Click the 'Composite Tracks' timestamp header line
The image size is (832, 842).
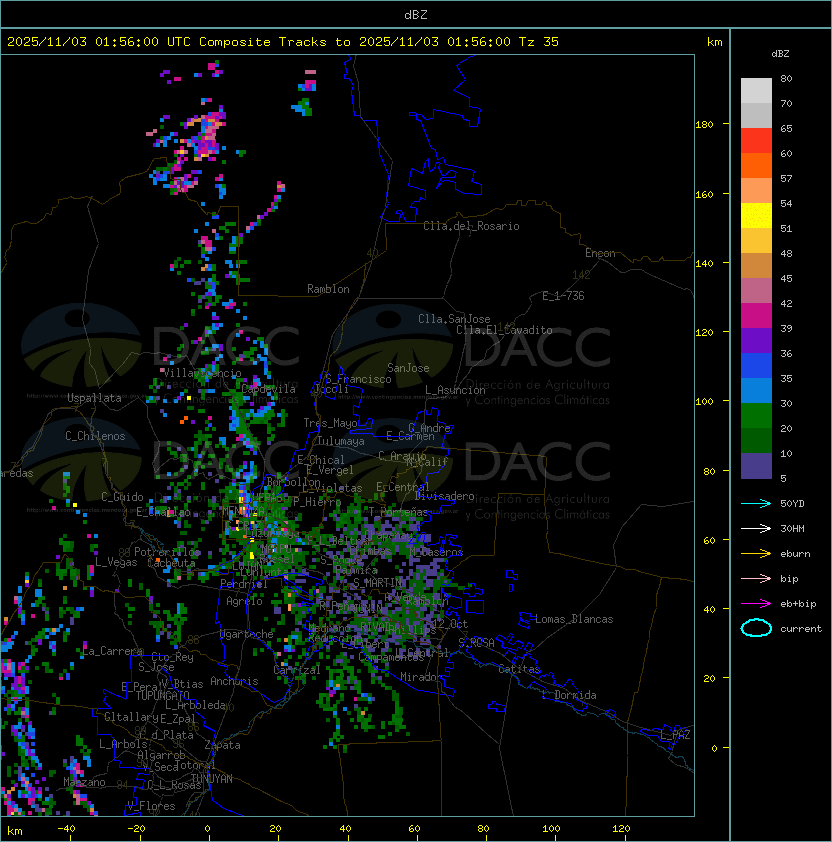click(x=283, y=42)
